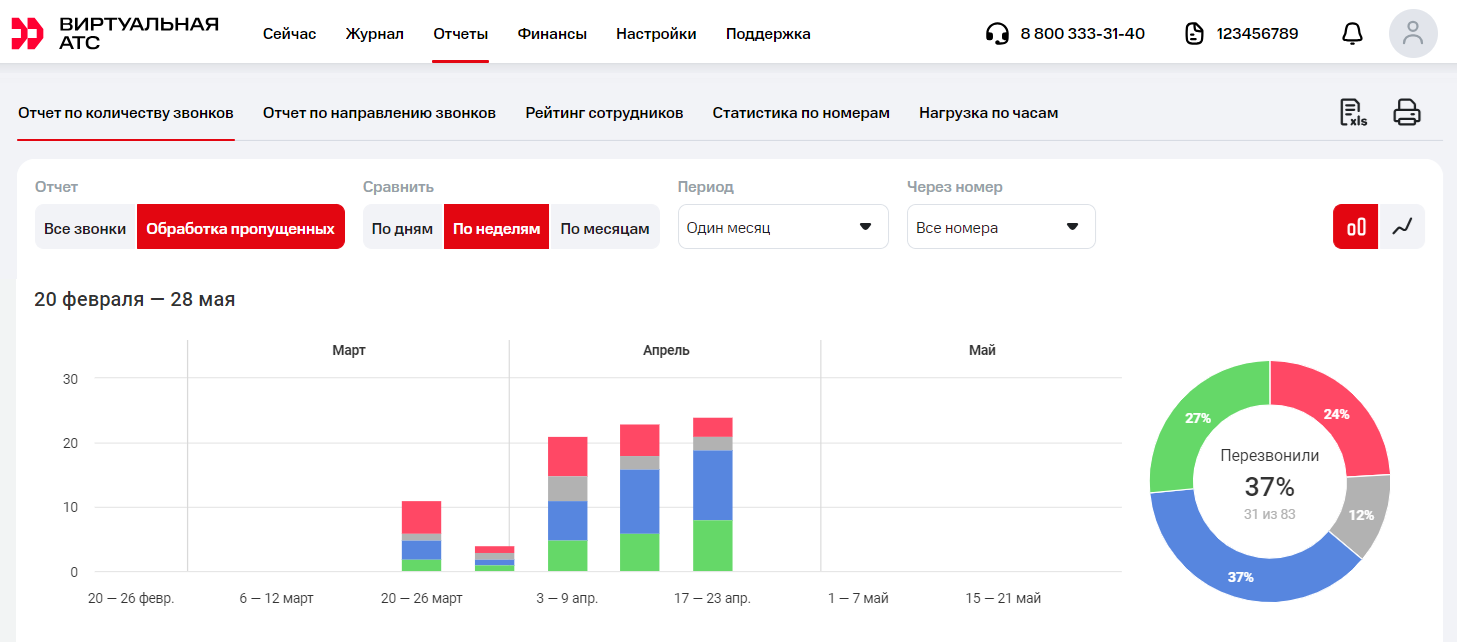
Task: Open the Все номера dropdown
Action: 1000,227
